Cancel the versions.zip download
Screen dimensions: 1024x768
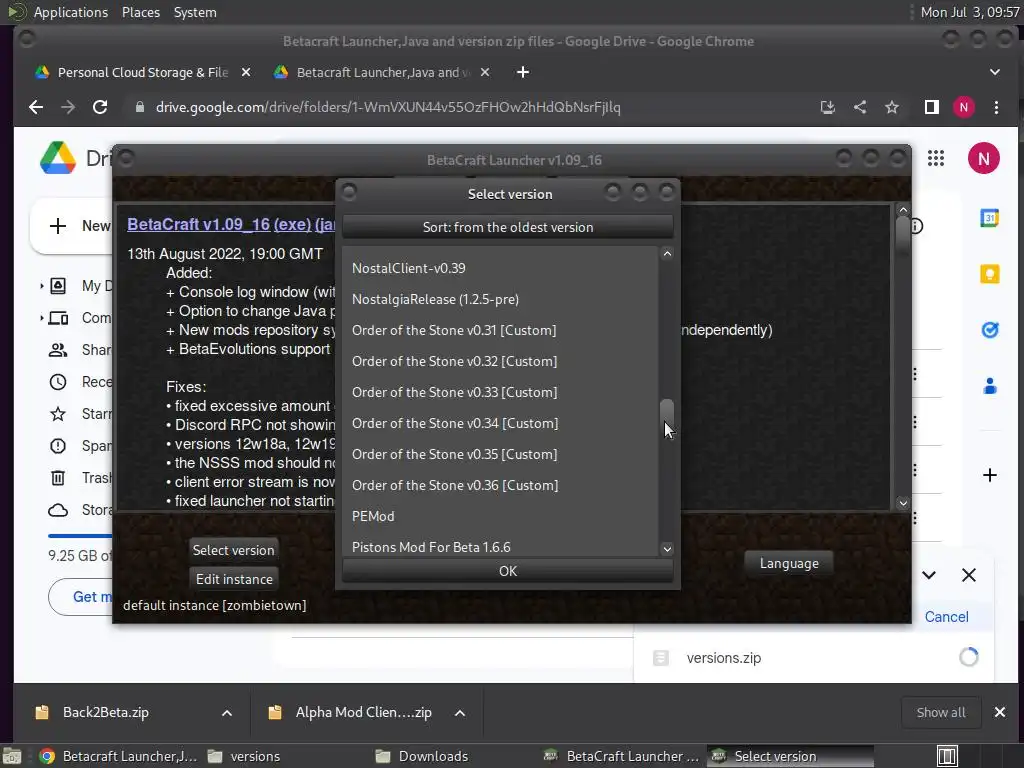[x=946, y=616]
